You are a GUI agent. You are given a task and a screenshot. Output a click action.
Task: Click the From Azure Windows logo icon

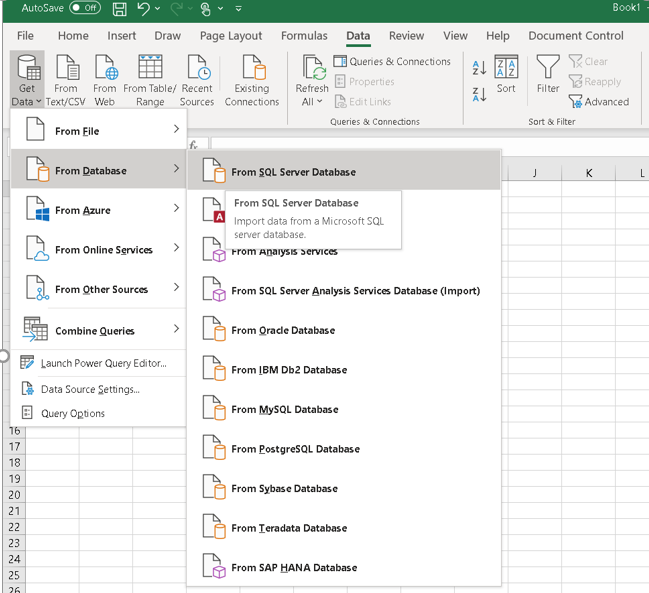click(x=43, y=214)
